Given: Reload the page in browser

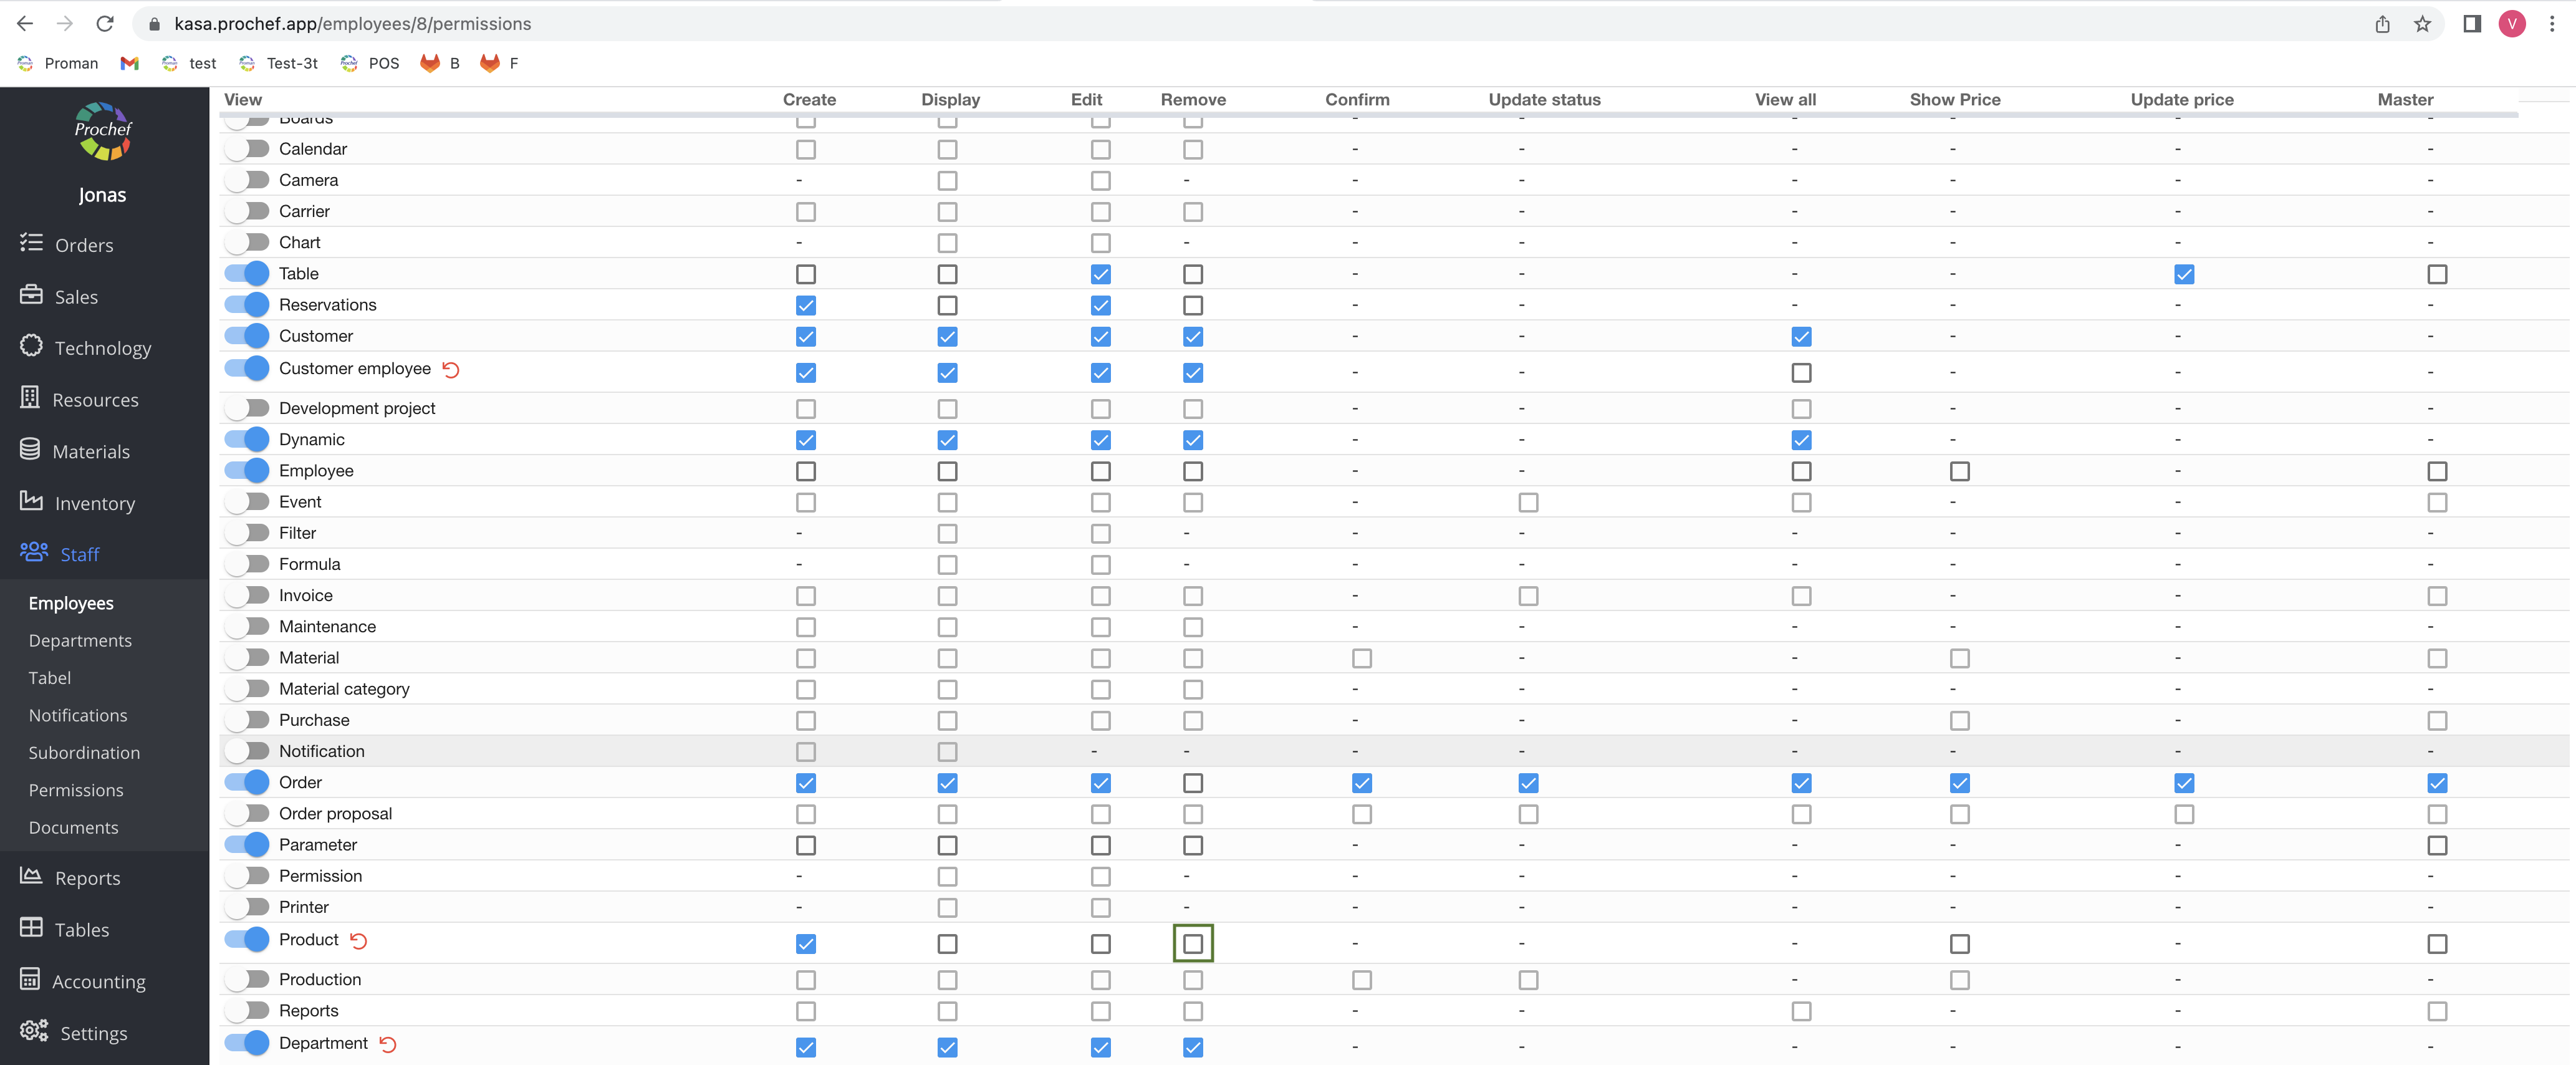Looking at the screenshot, I should pos(104,24).
